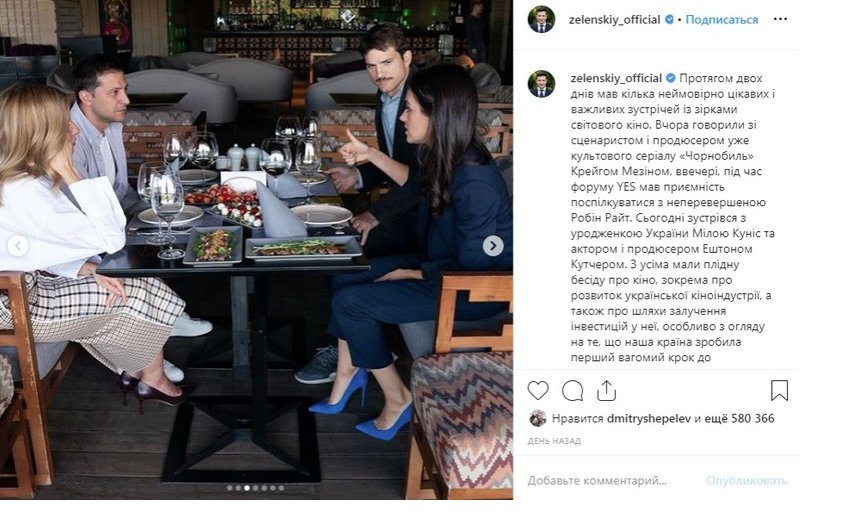The height and width of the screenshot is (522, 845).
Task: Click Подписаться to follow the account
Action: point(722,20)
